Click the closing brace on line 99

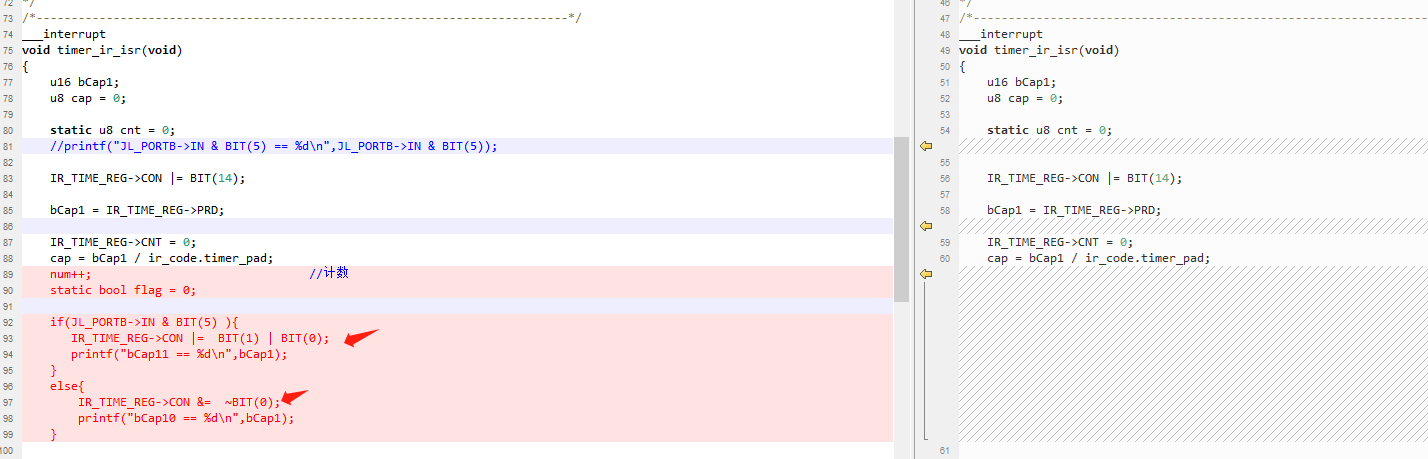(x=53, y=434)
